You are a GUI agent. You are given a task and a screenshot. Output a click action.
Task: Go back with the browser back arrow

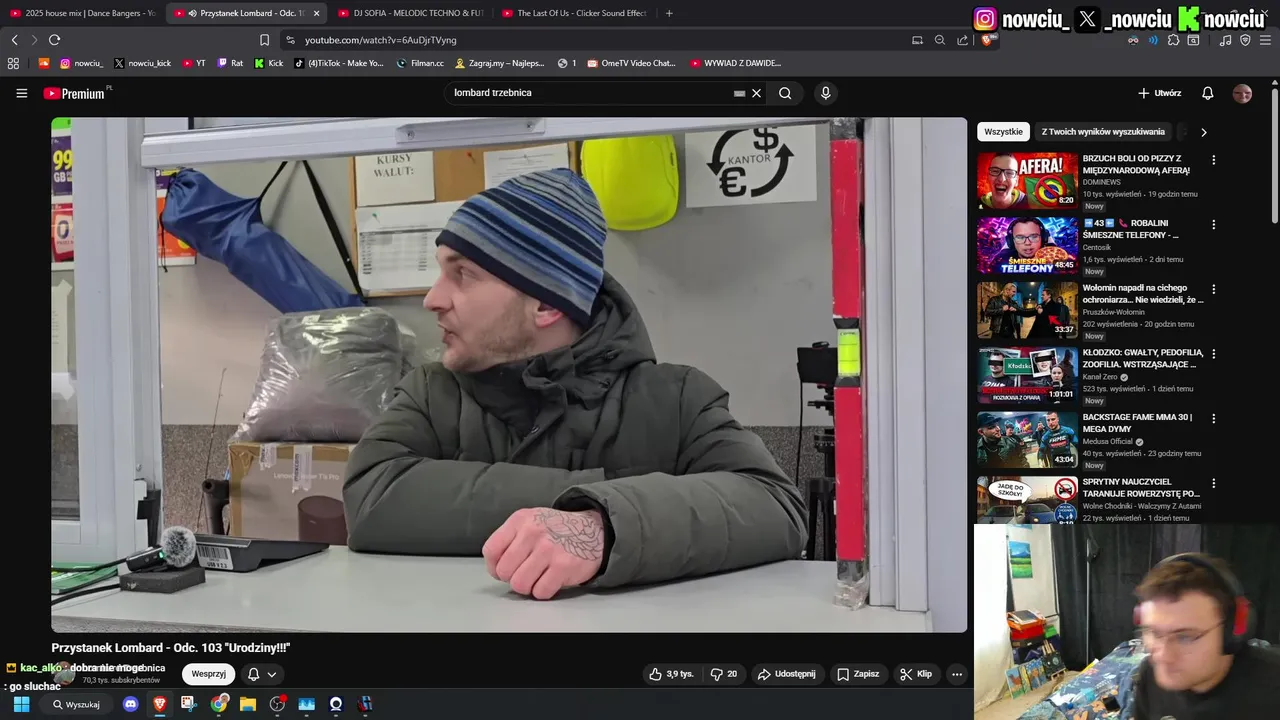[x=14, y=40]
